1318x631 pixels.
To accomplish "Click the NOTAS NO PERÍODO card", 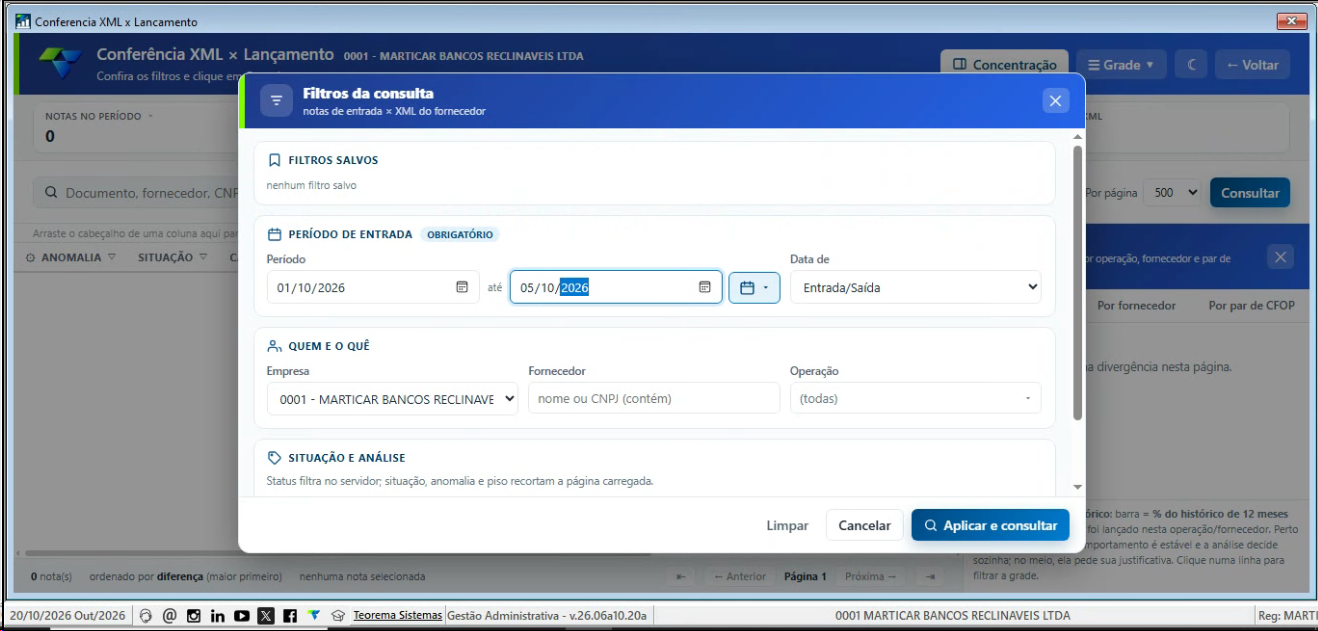I will coord(136,126).
